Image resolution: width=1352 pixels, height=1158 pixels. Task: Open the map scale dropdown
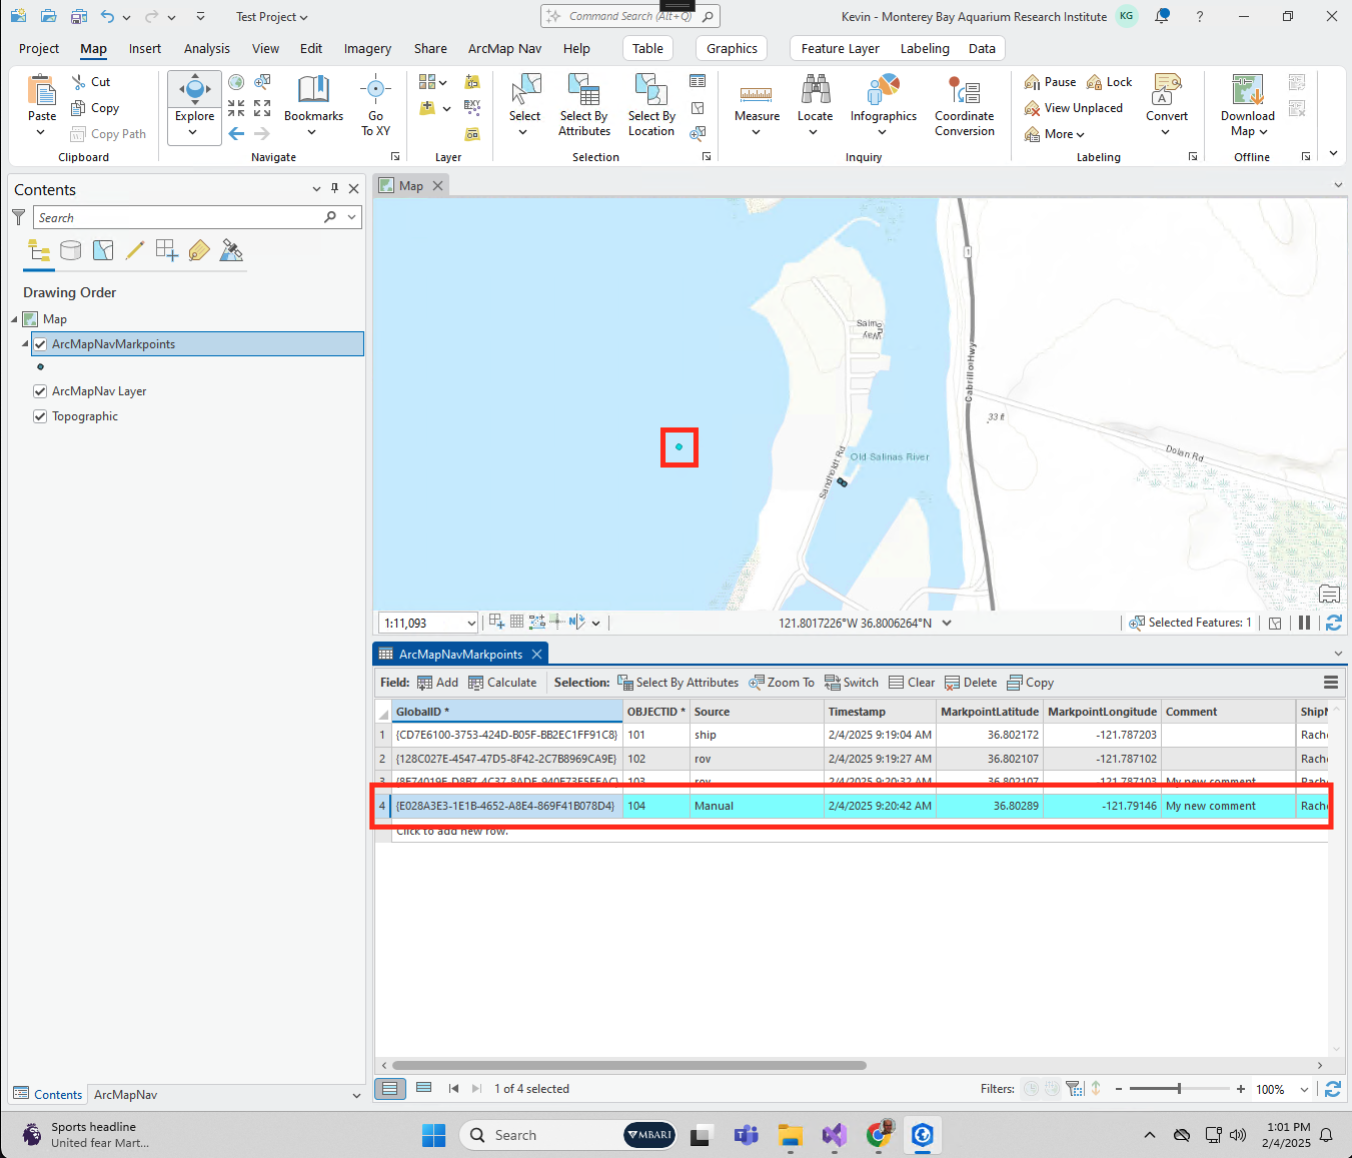click(x=471, y=623)
